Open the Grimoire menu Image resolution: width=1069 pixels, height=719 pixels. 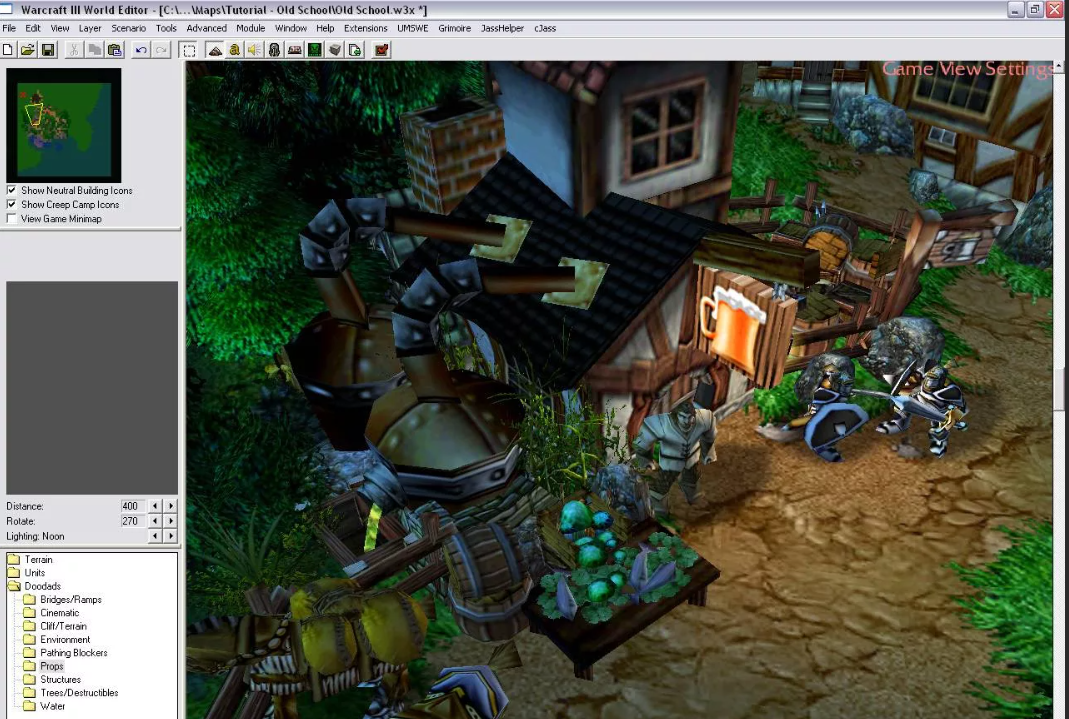coord(455,28)
